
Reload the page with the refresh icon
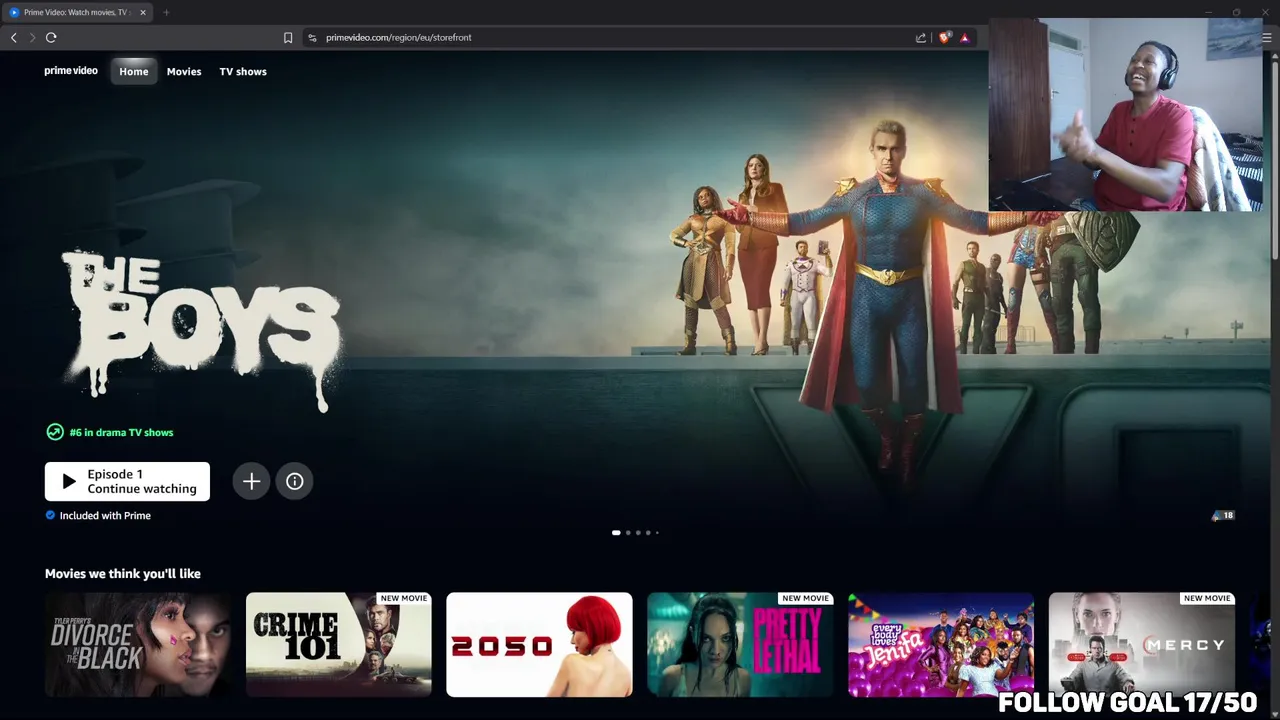51,37
